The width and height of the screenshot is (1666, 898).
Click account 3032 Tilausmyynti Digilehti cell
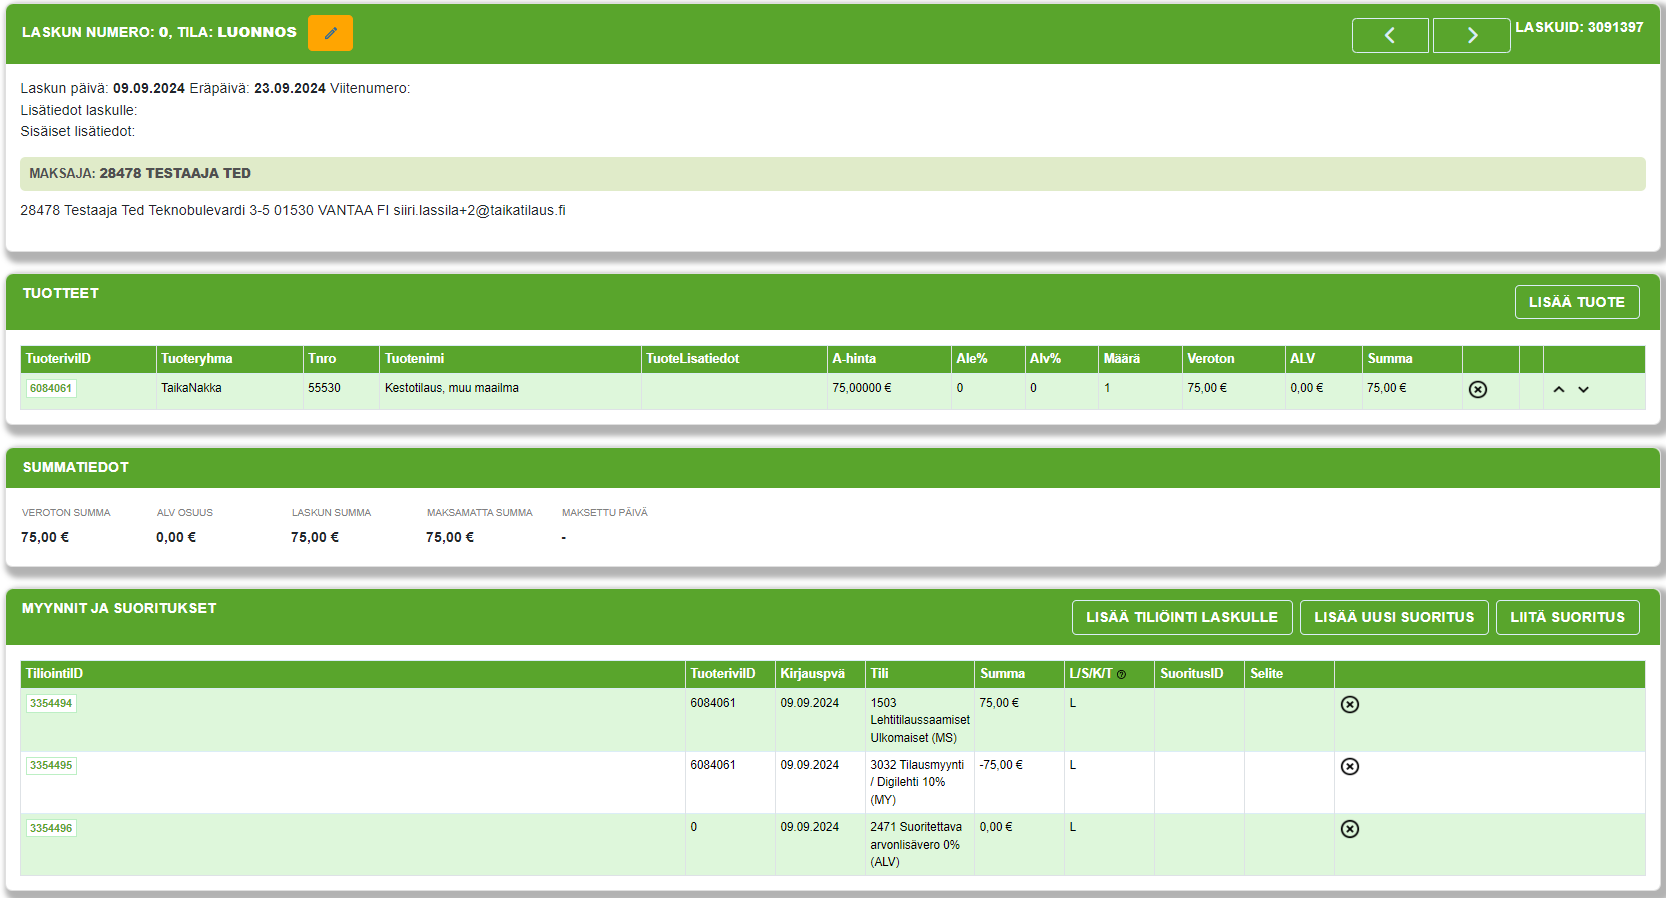point(919,782)
